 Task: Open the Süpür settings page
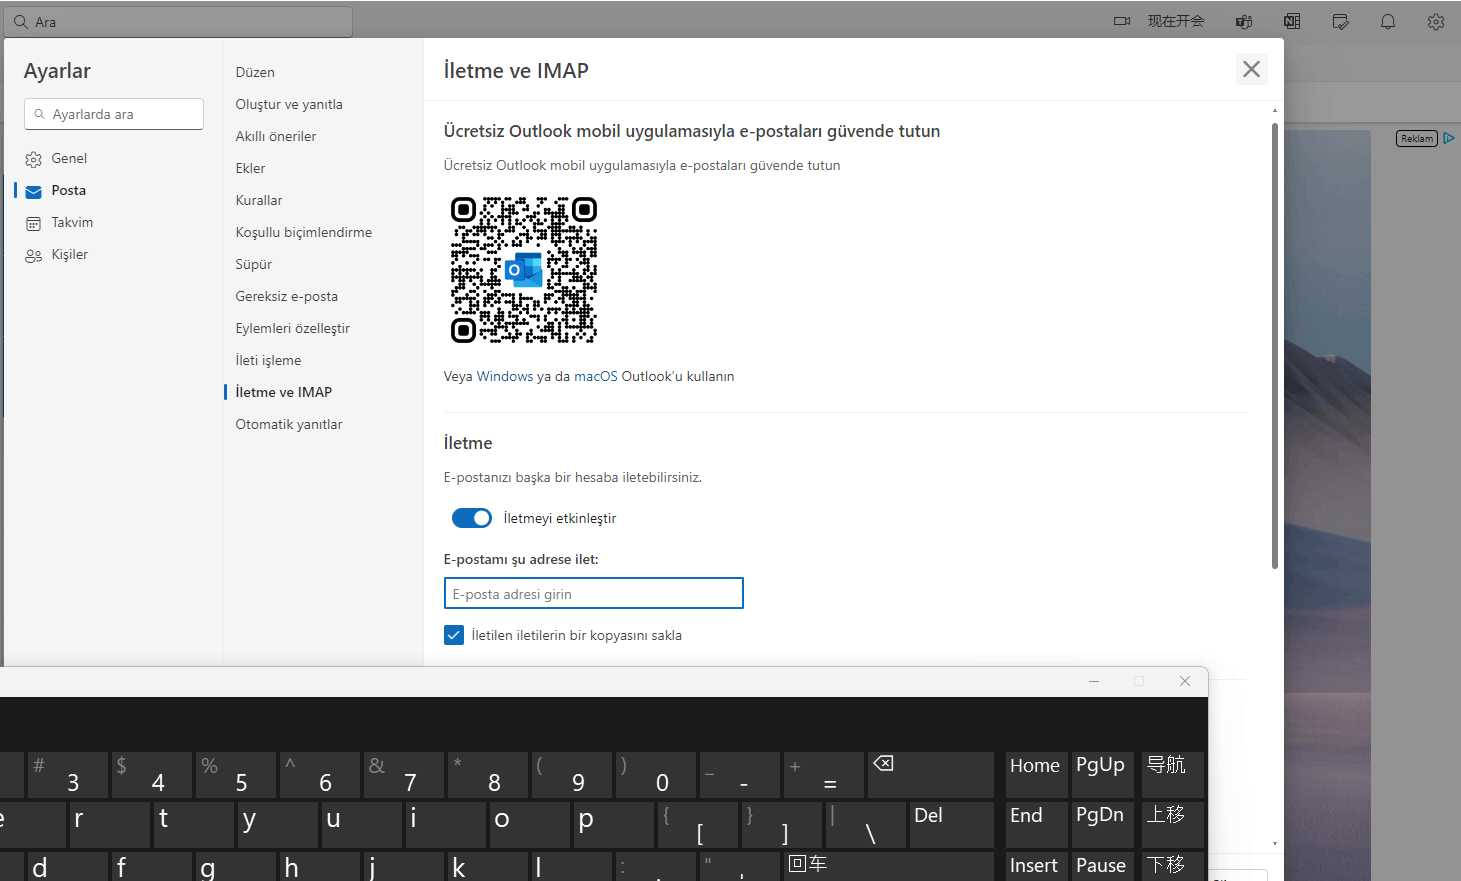coord(254,264)
